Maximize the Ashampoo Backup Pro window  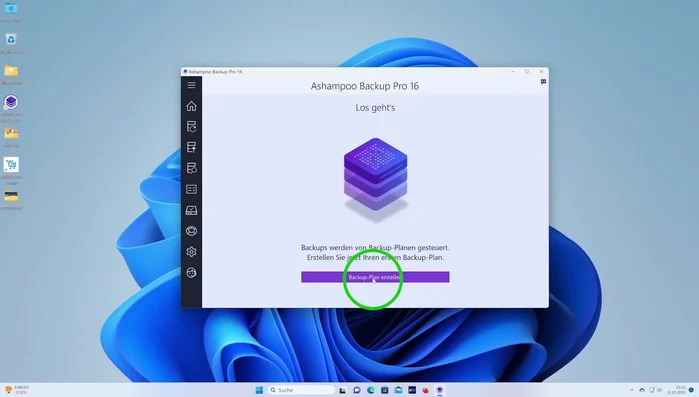pyautogui.click(x=527, y=72)
